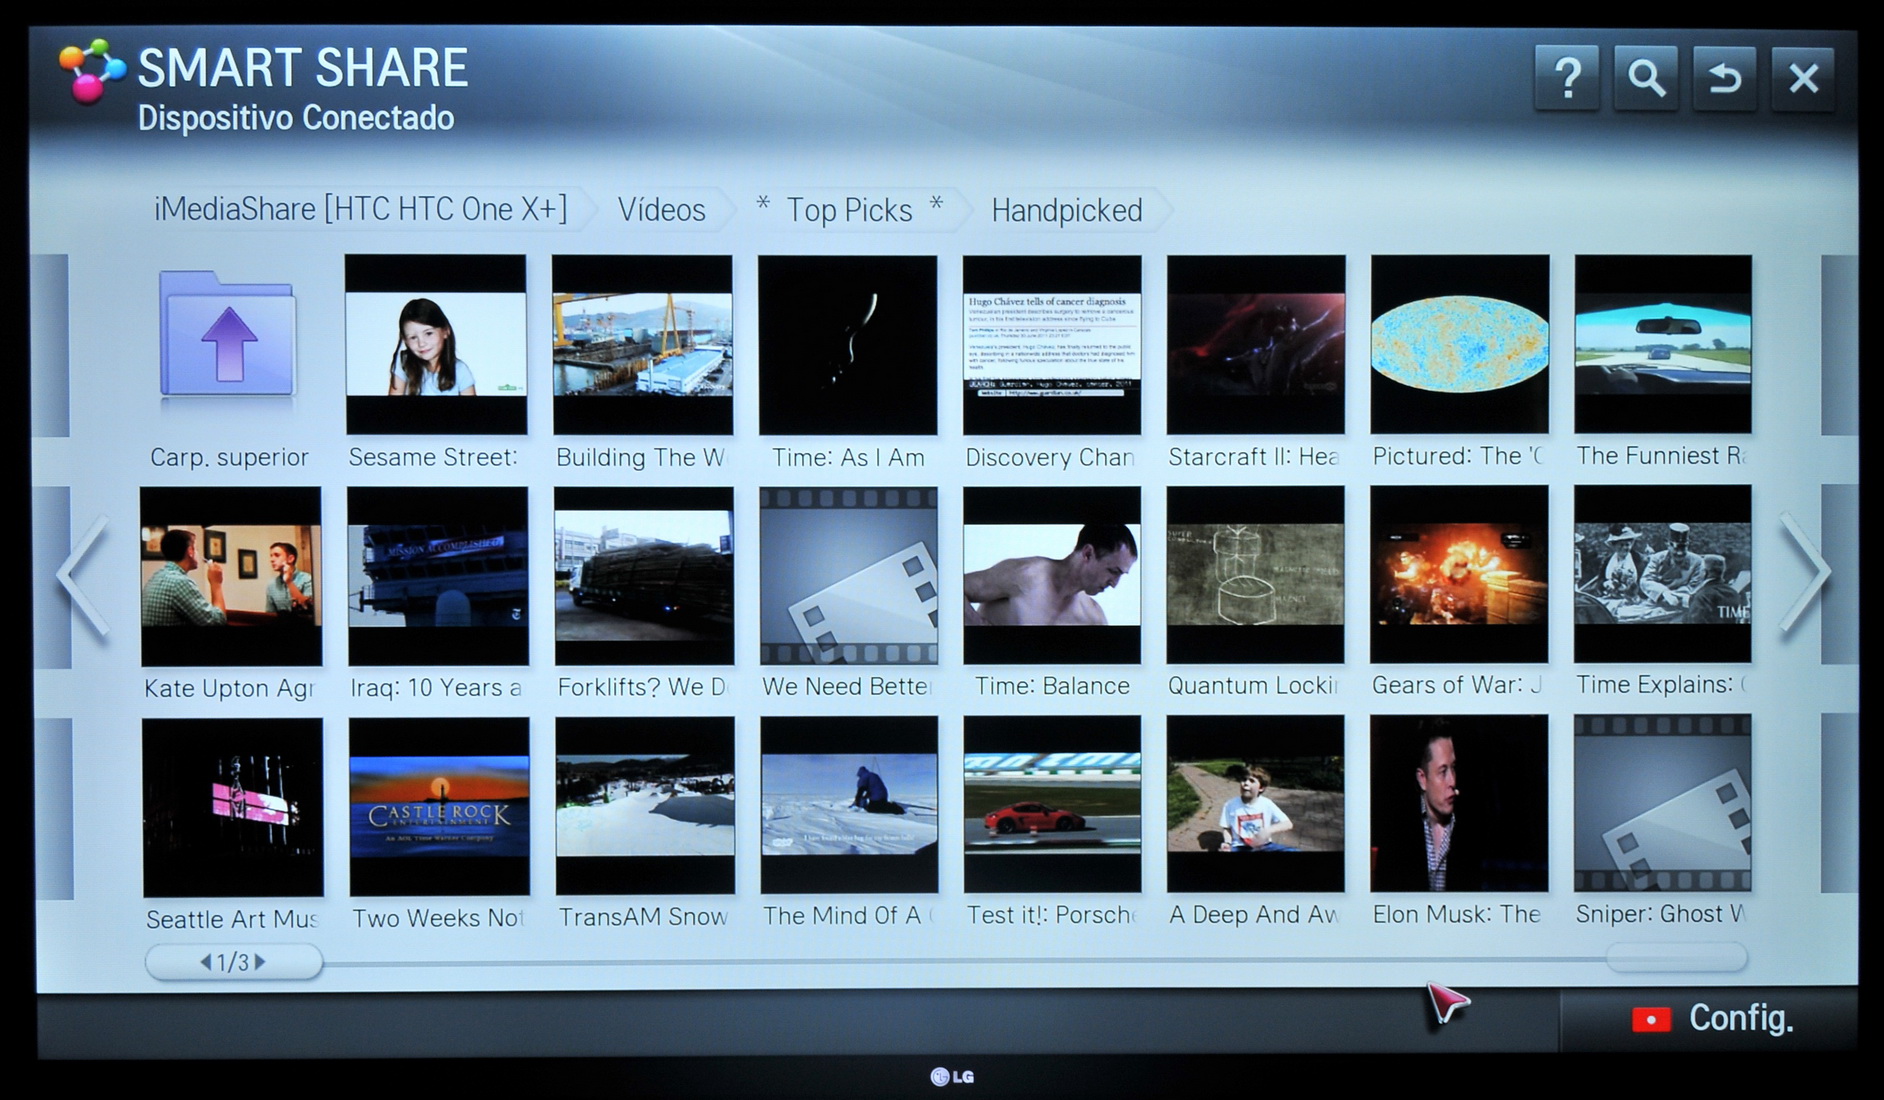Select the Vídeos breadcrumb

click(x=661, y=210)
